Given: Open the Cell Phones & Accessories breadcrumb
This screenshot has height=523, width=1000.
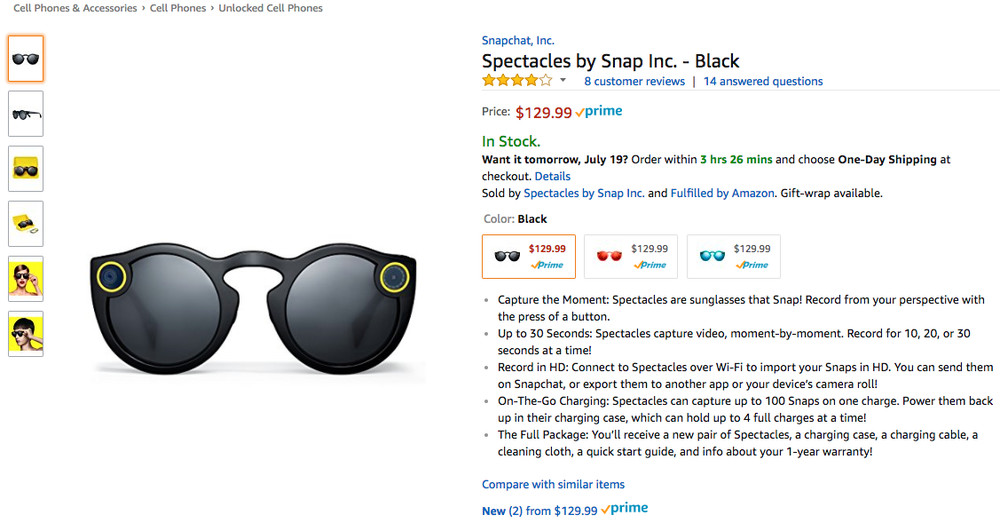Looking at the screenshot, I should [x=75, y=8].
